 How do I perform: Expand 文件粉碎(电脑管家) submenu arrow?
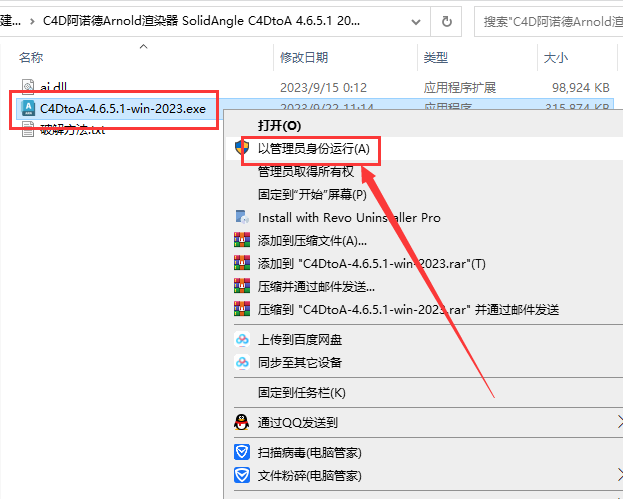coord(620,475)
